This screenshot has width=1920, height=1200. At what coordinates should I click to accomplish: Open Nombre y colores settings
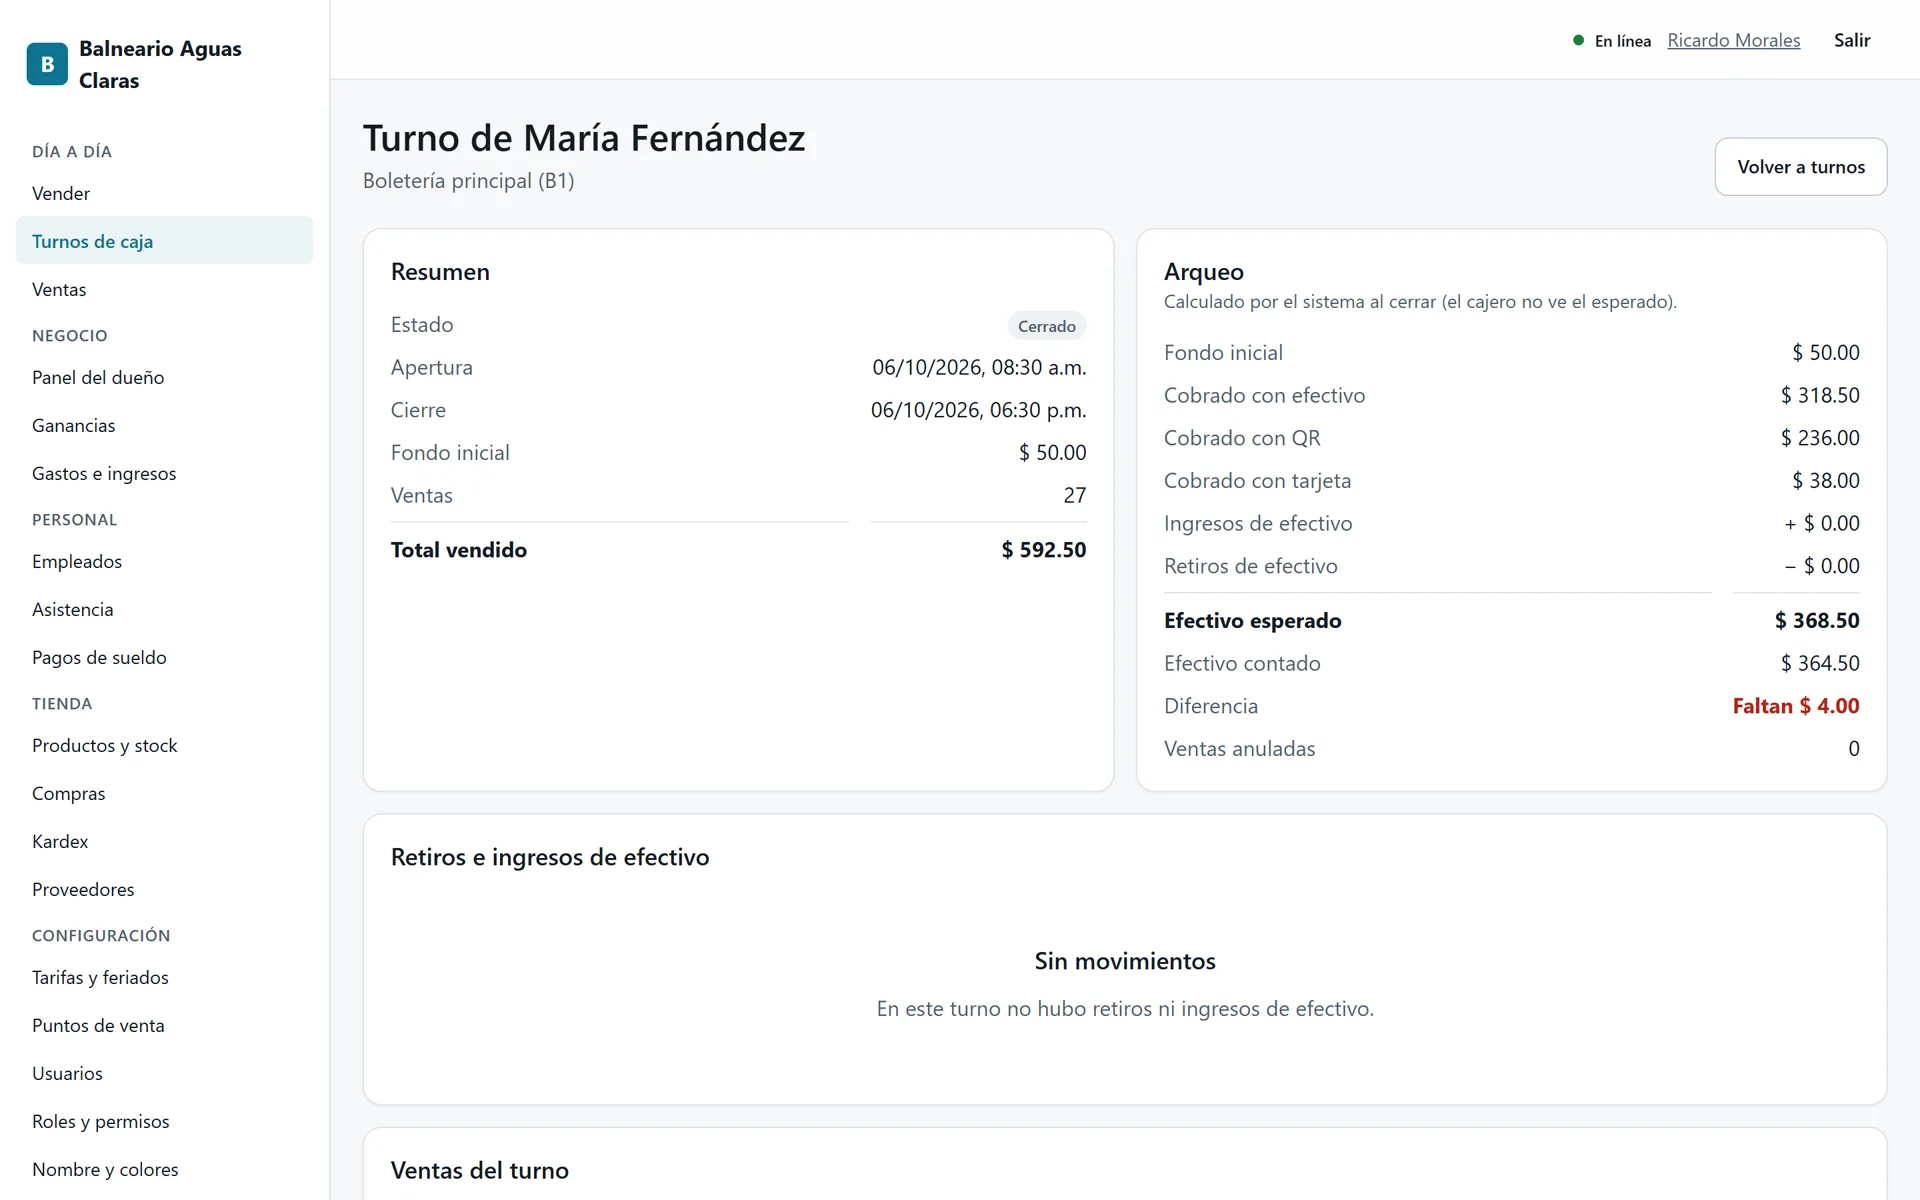click(164, 1169)
